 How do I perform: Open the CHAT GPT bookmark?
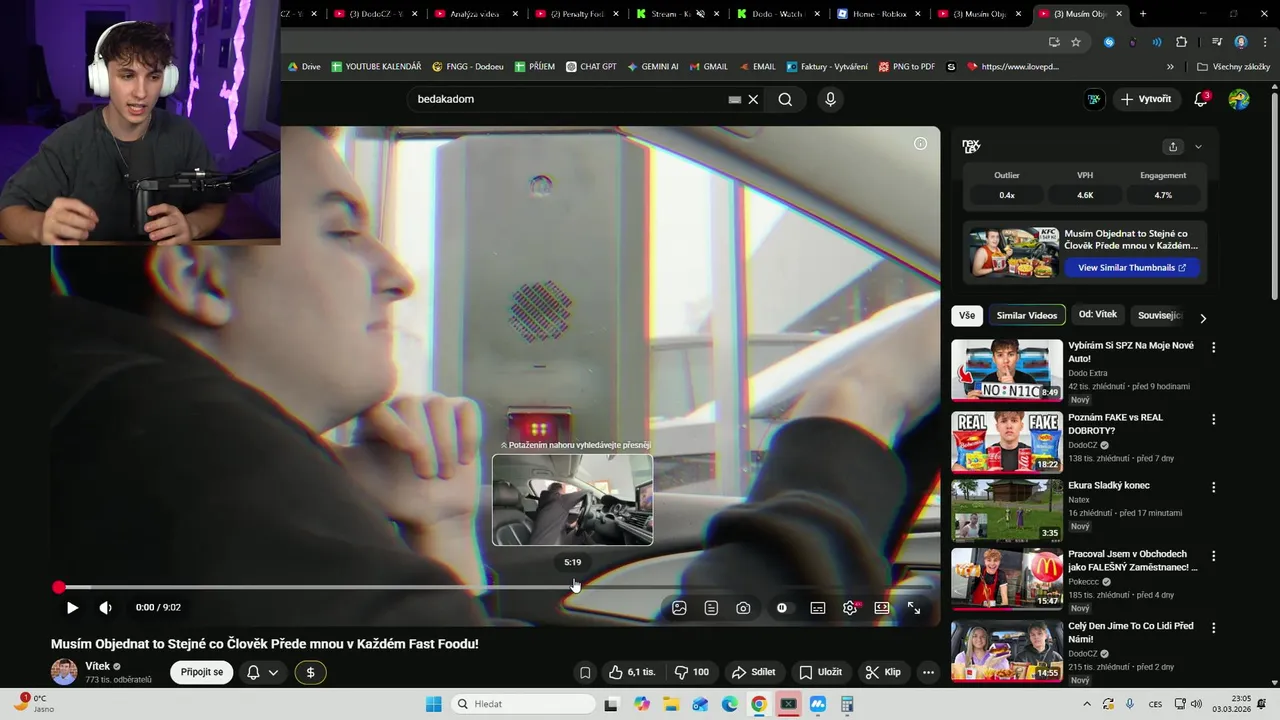point(591,67)
